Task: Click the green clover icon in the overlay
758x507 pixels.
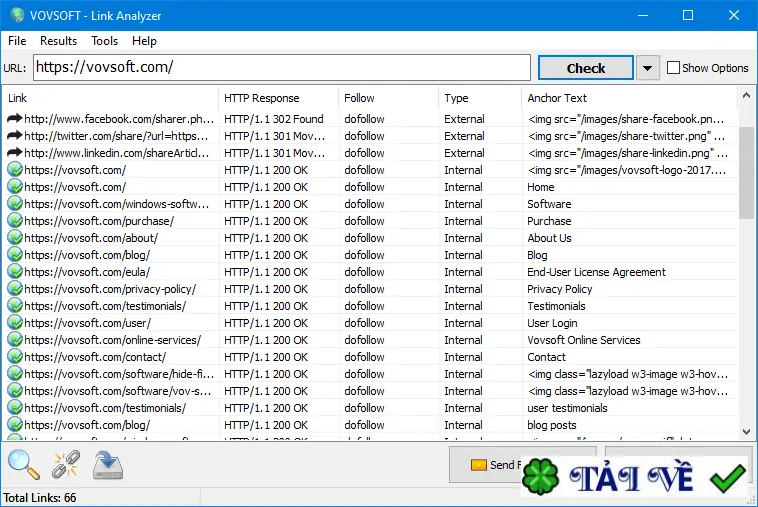Action: (x=540, y=477)
